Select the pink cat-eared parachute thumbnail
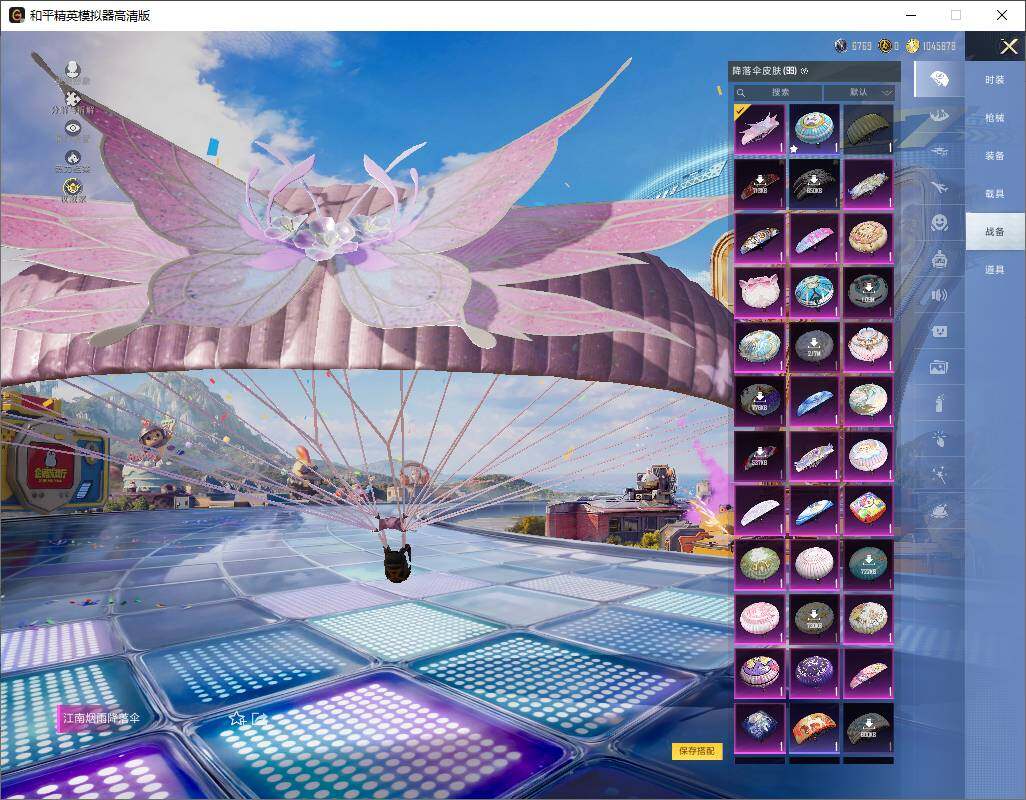This screenshot has width=1026, height=800. [760, 292]
